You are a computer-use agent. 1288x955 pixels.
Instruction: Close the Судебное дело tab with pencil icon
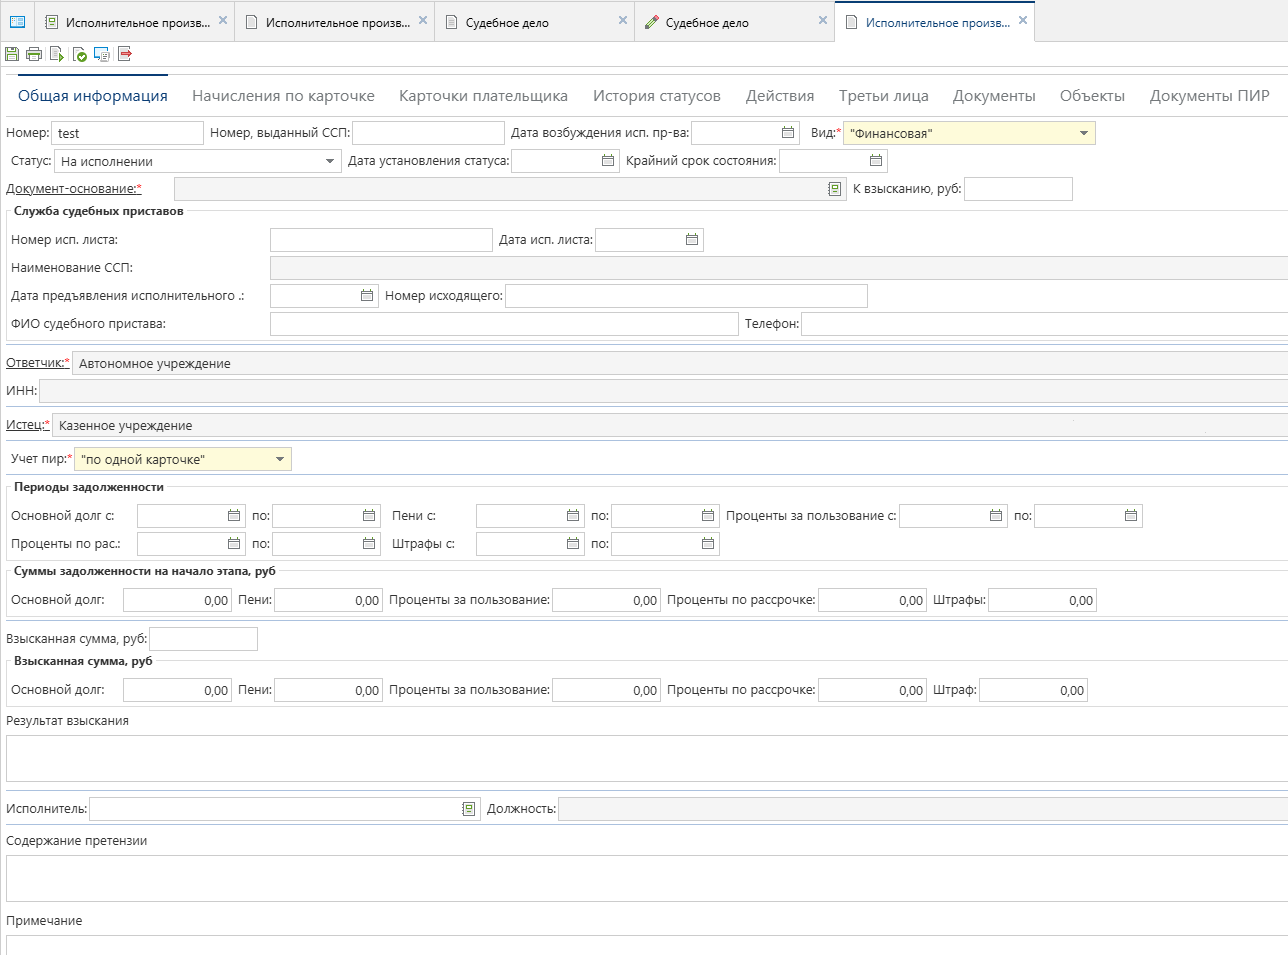823,20
